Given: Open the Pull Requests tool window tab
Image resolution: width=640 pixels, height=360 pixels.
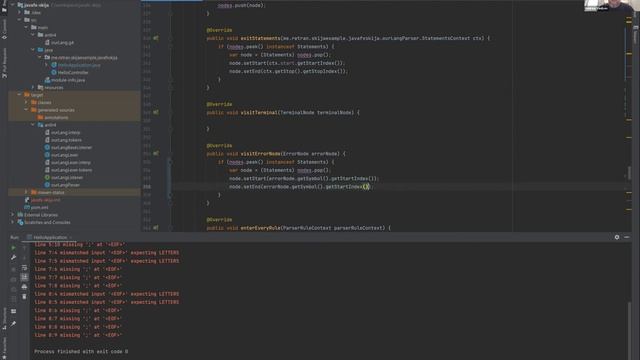Looking at the screenshot, I should tap(4, 63).
